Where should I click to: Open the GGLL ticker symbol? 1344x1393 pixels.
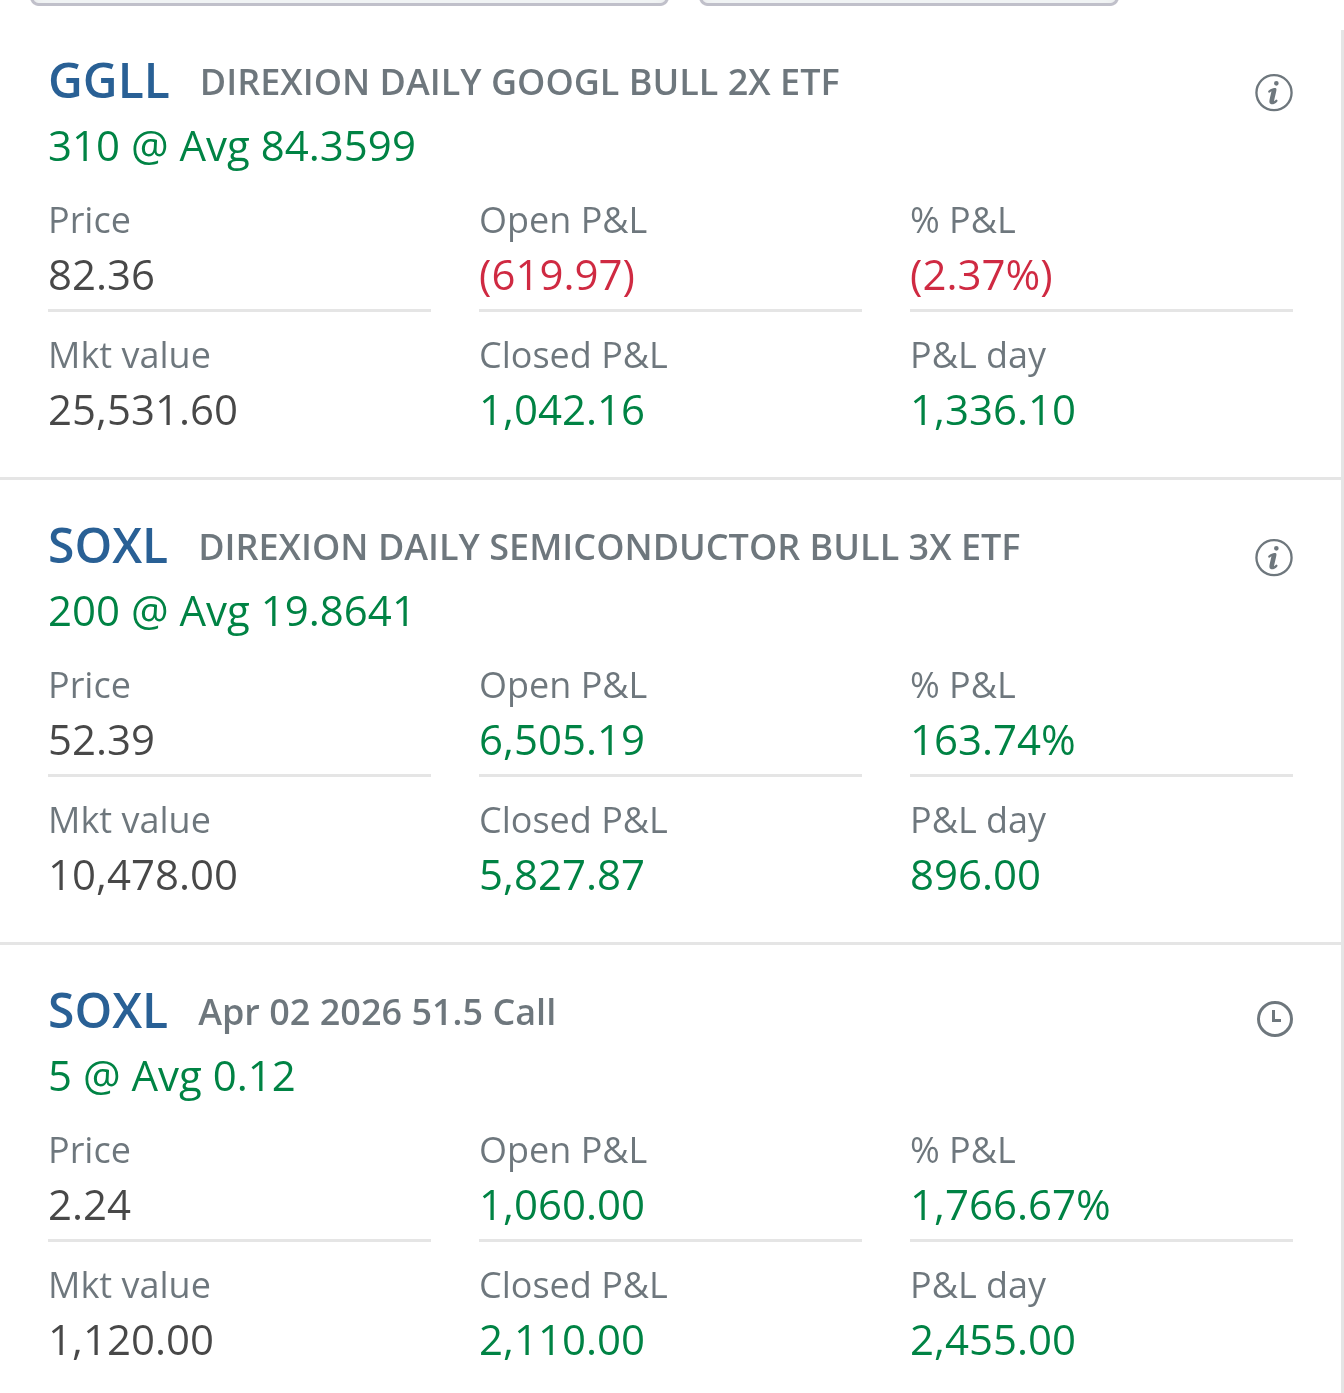109,82
